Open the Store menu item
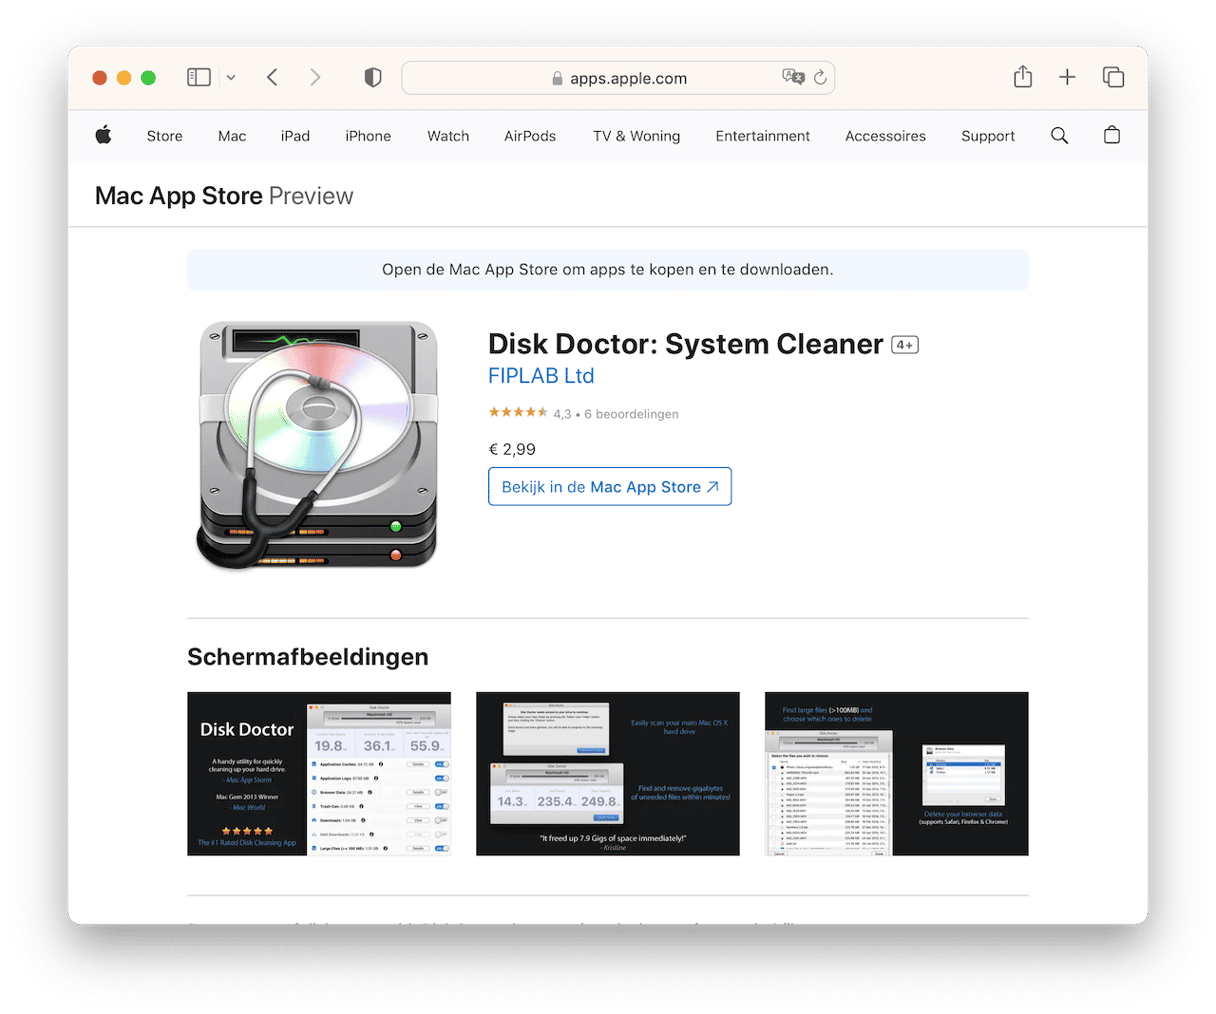The width and height of the screenshot is (1216, 1014). 165,136
